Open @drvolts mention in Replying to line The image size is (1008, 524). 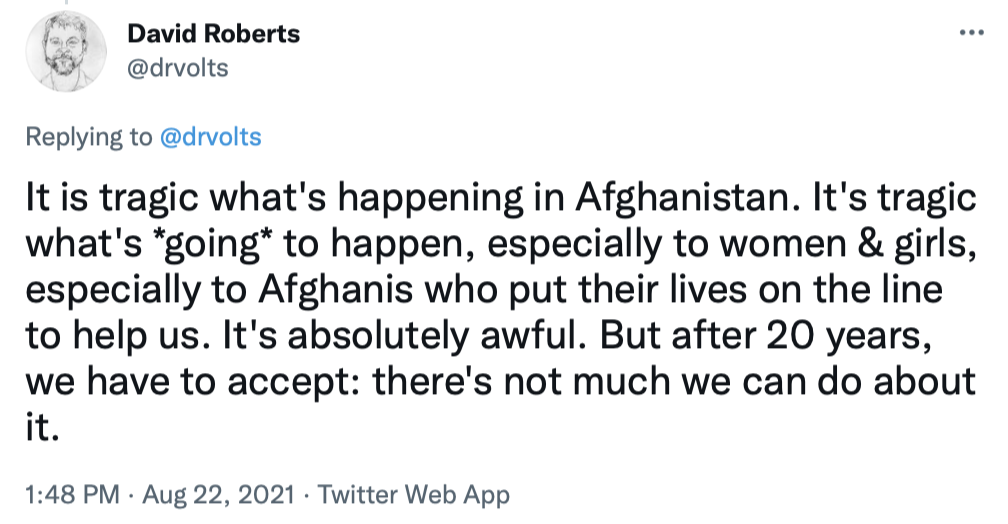[x=210, y=136]
